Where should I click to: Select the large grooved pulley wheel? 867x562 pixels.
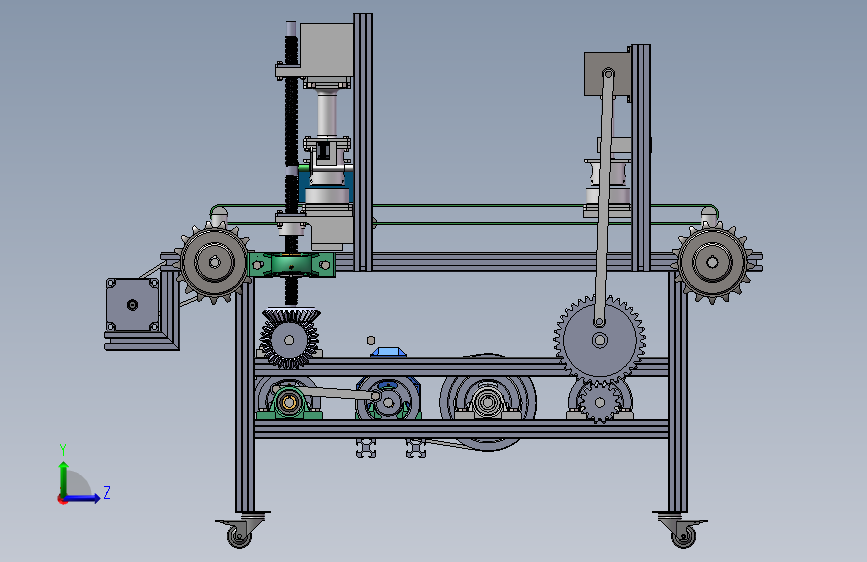[488, 403]
